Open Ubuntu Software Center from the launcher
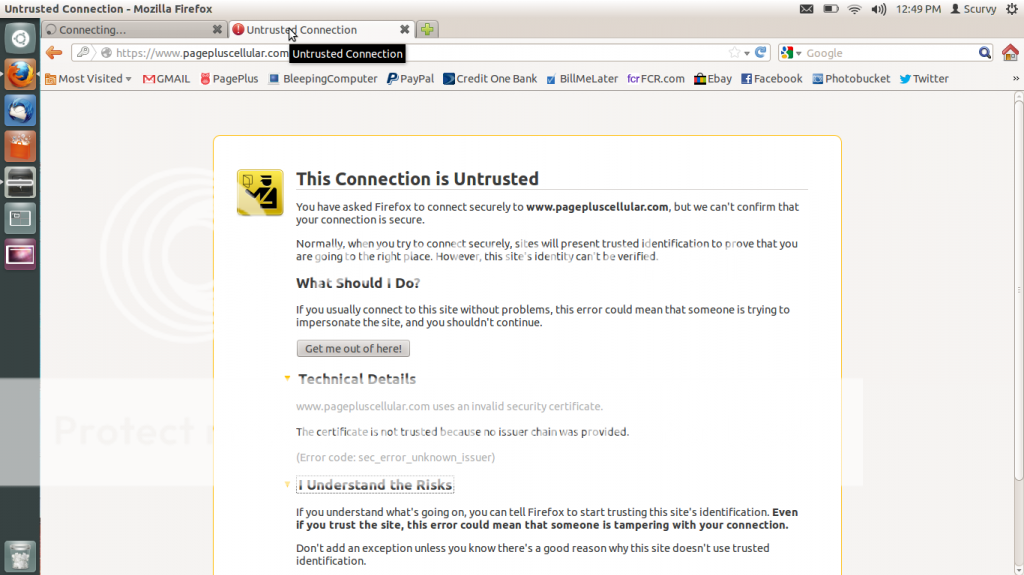This screenshot has width=1024, height=575. (20, 146)
